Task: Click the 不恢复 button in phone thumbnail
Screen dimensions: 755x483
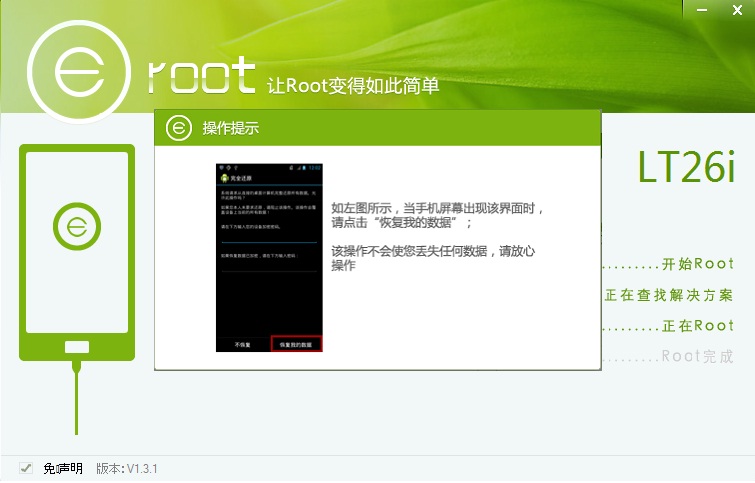Action: 243,345
